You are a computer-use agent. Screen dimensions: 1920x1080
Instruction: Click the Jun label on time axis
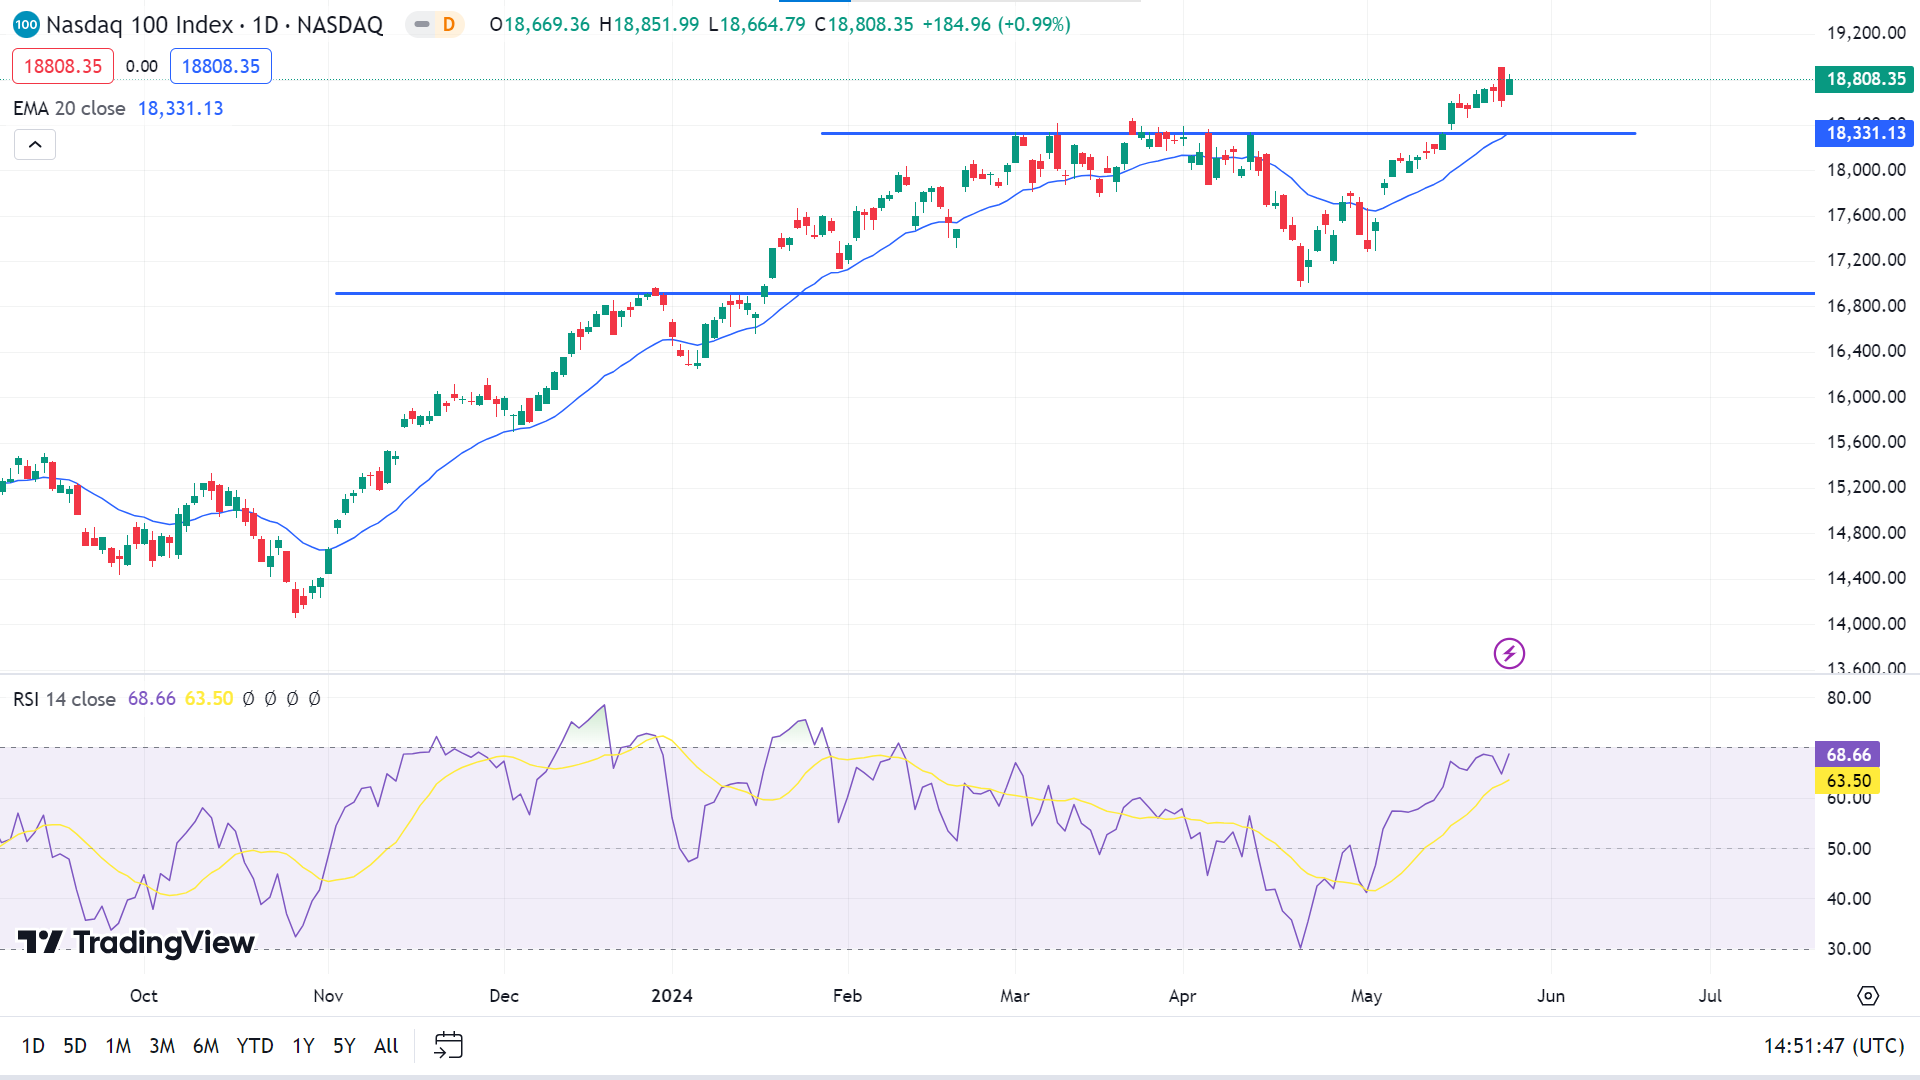pyautogui.click(x=1551, y=995)
